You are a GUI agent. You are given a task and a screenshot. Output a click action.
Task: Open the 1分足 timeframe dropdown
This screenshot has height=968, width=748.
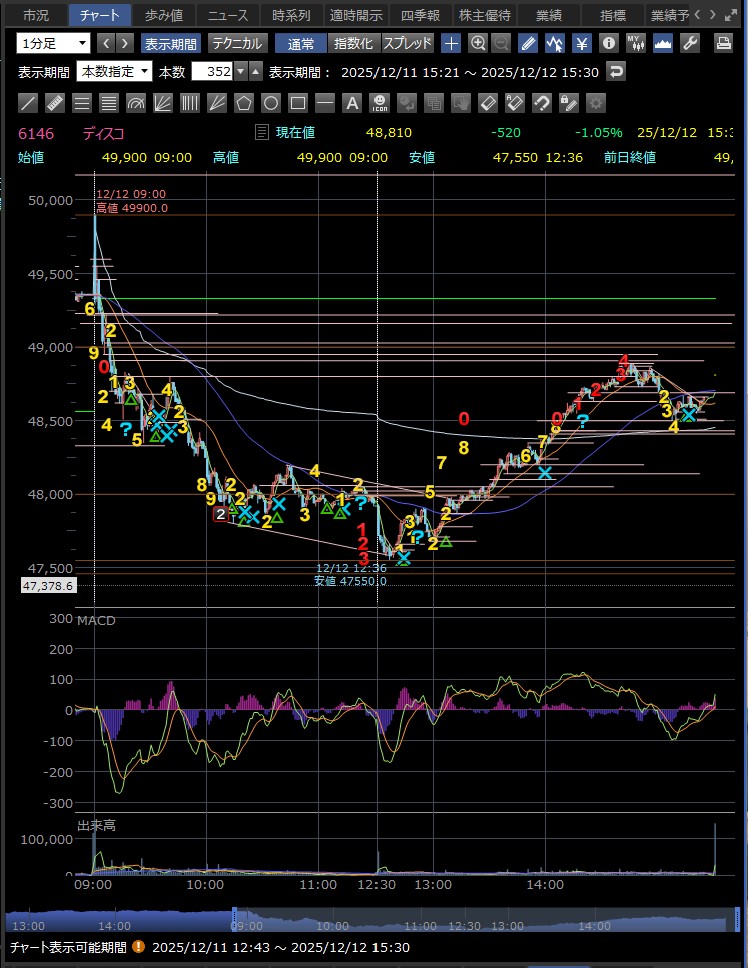[53, 43]
